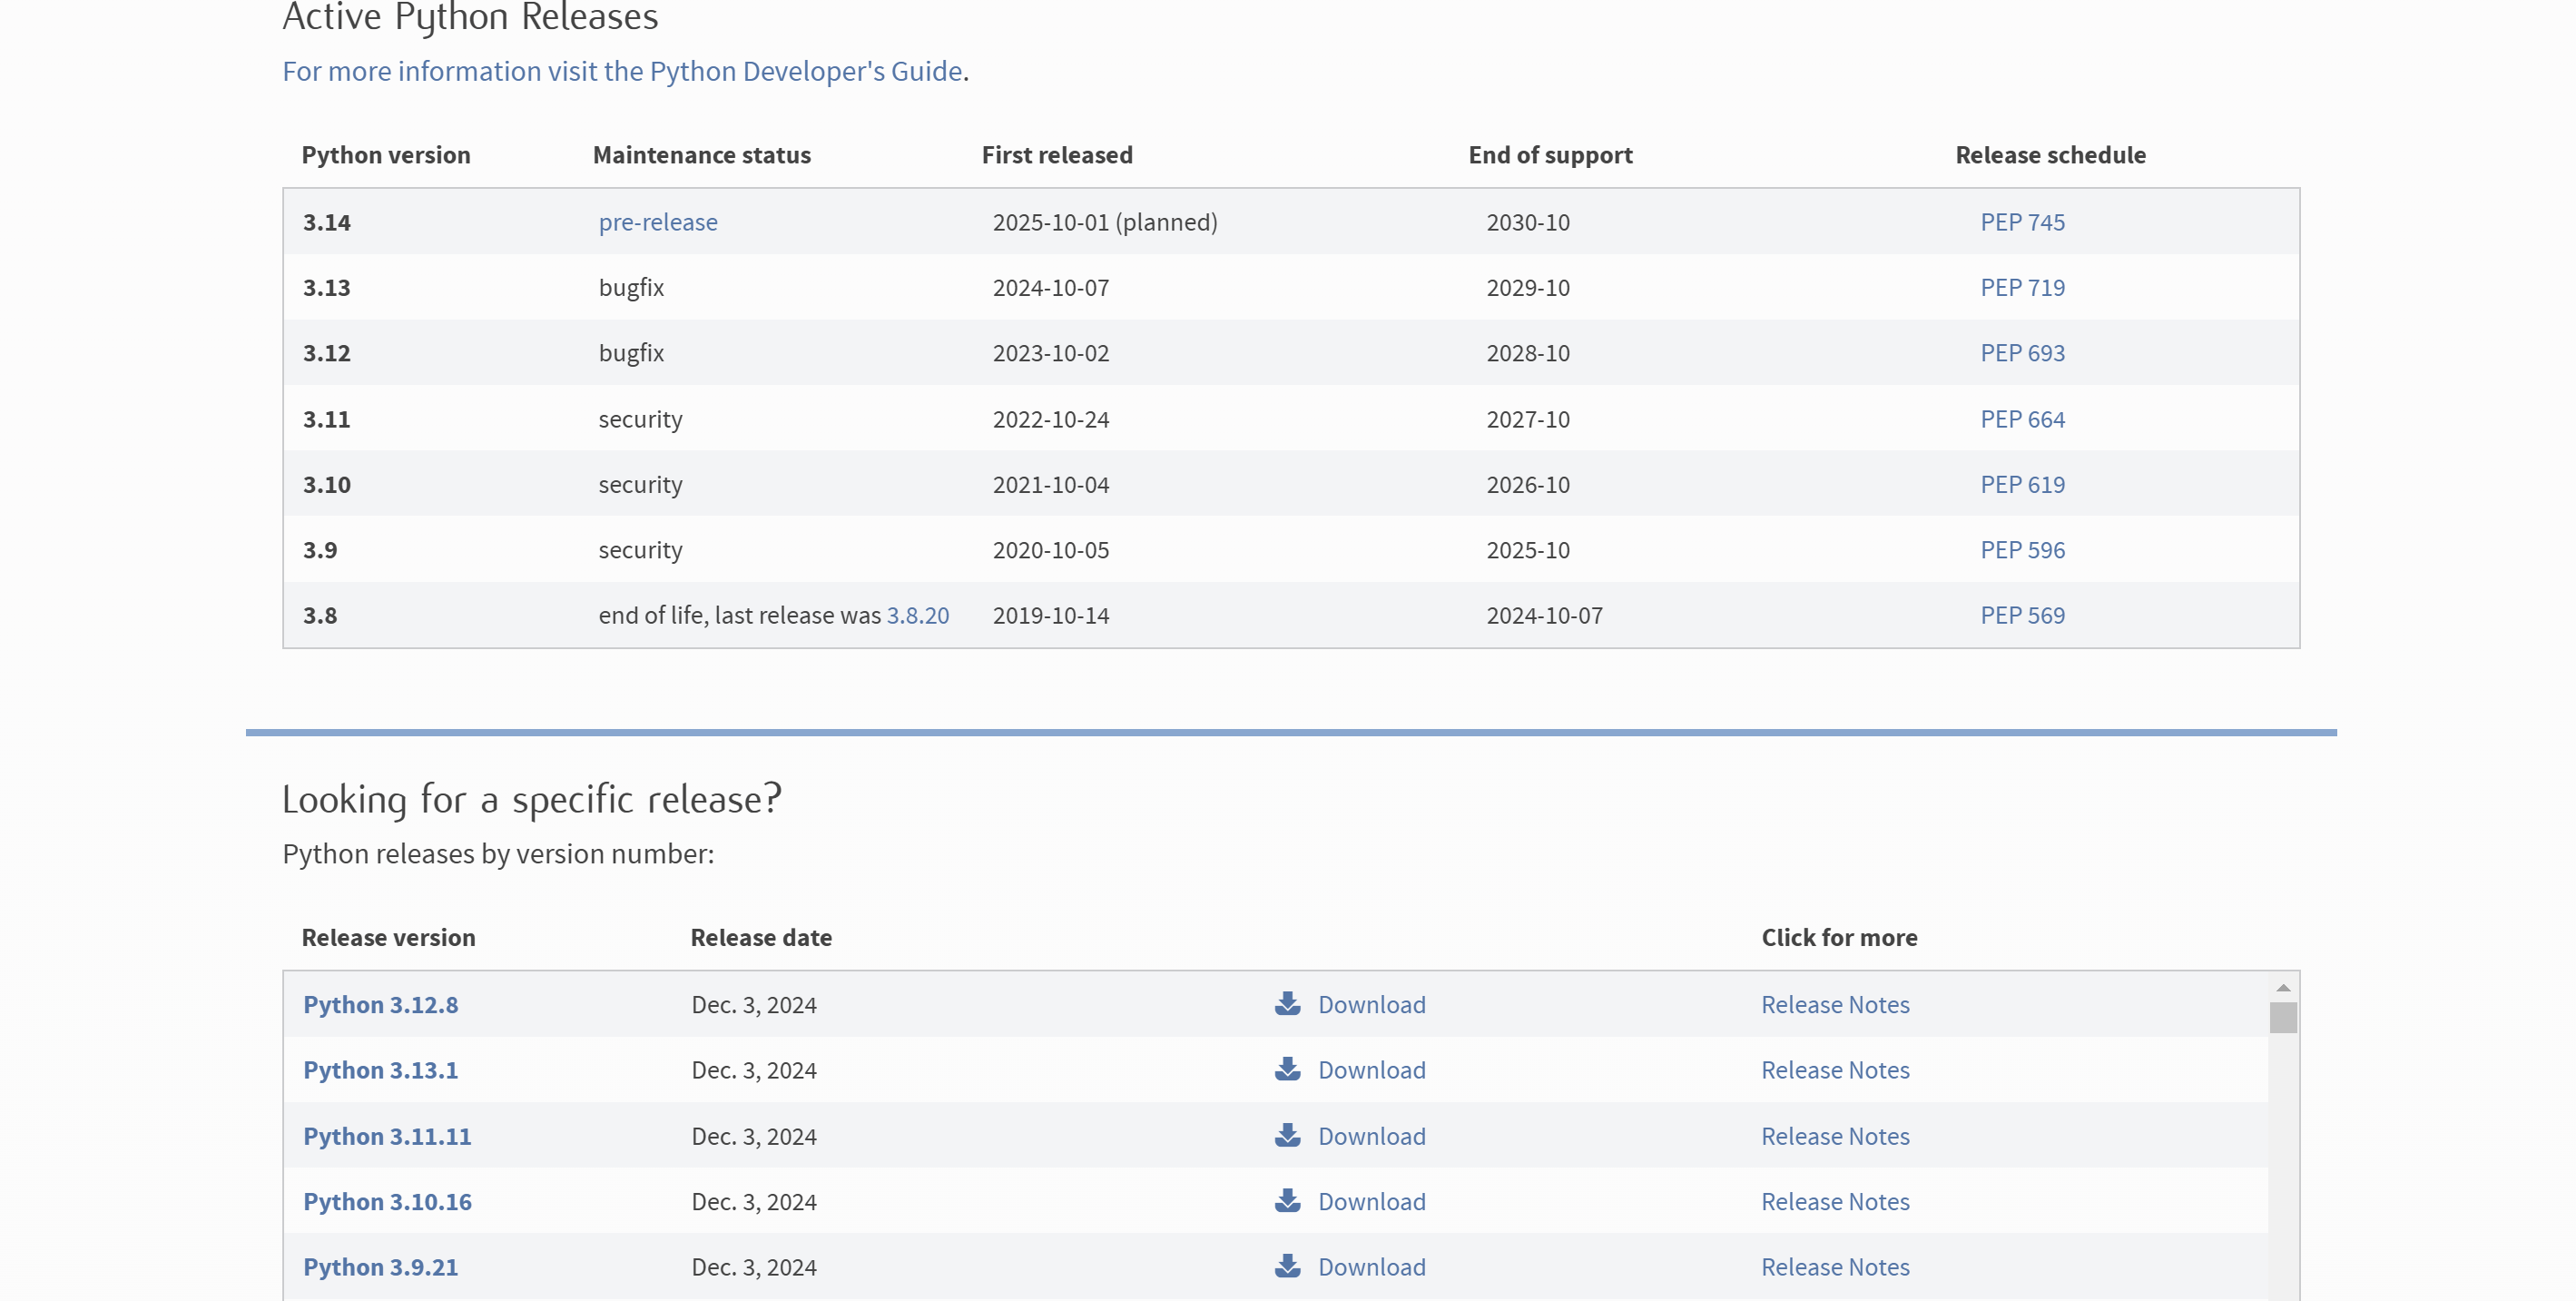Open PEP 596 for Python 3.9

(2021, 550)
